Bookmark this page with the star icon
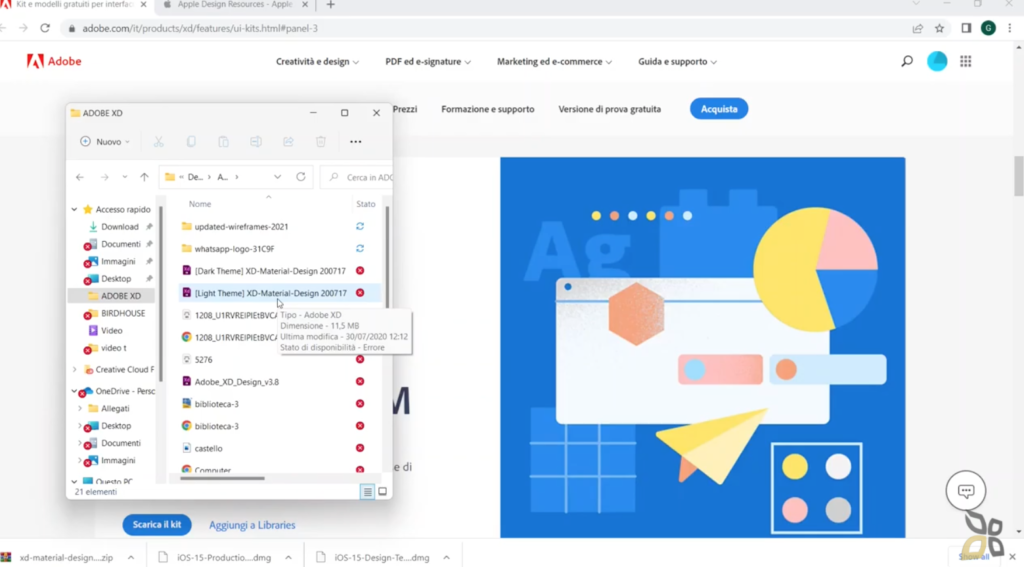This screenshot has width=1024, height=567. click(940, 28)
